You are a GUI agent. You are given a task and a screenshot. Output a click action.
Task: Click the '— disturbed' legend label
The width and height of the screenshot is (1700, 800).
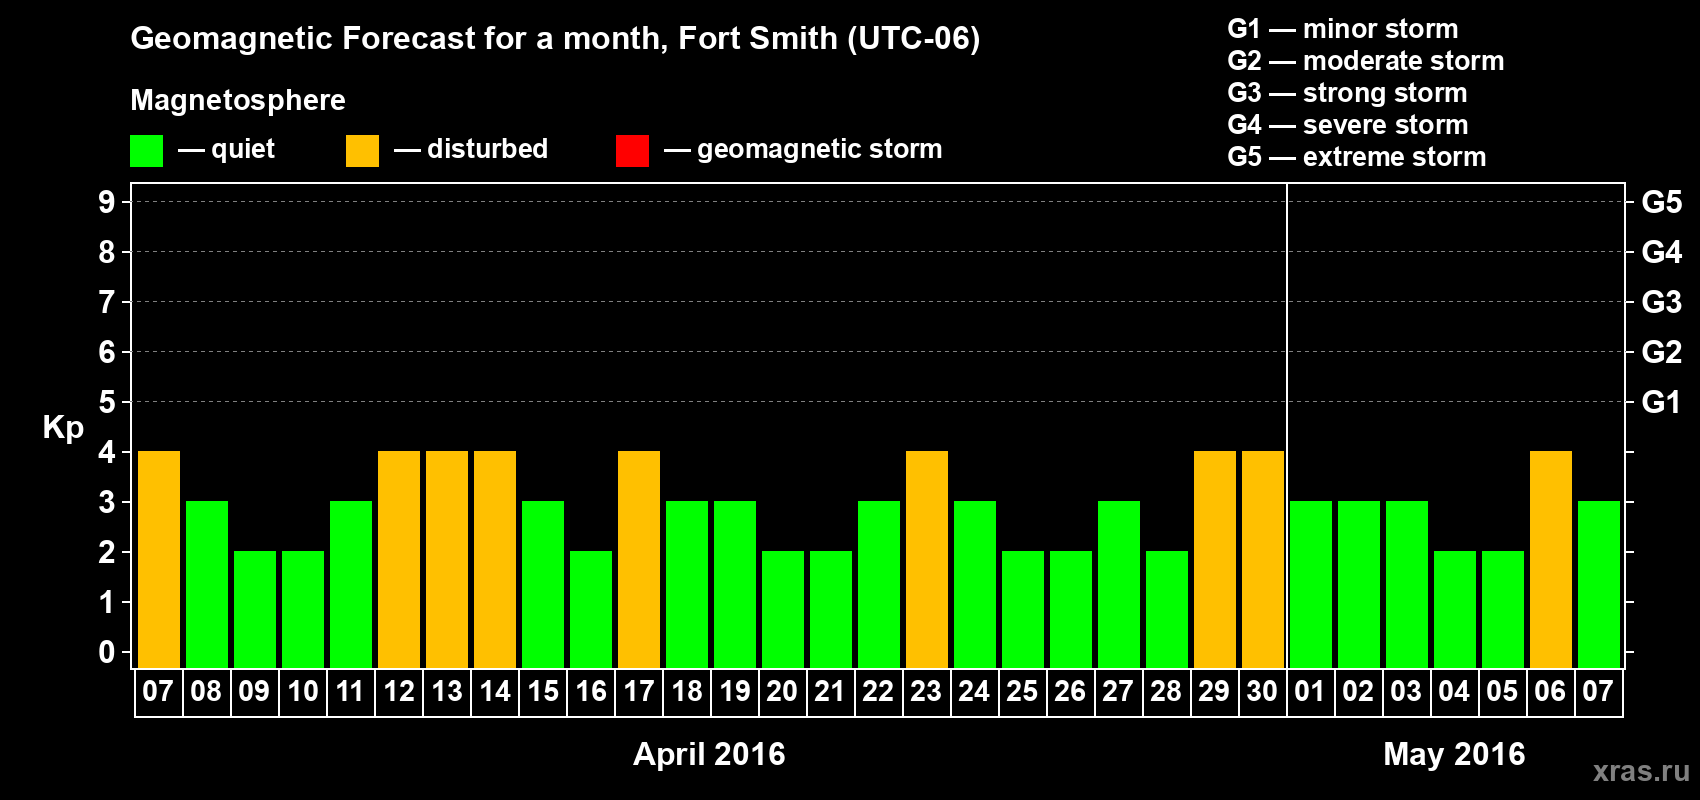tap(471, 149)
